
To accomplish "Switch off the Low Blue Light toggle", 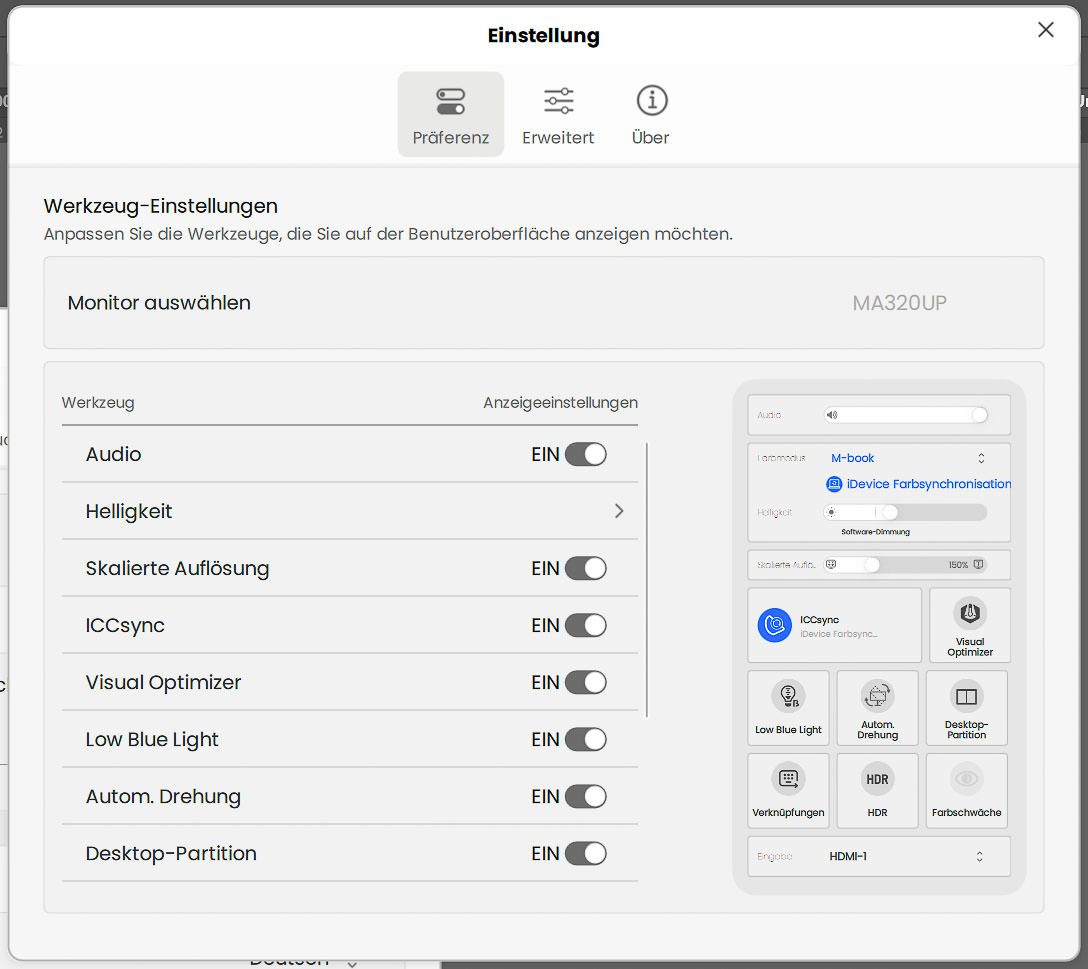I will (x=585, y=739).
